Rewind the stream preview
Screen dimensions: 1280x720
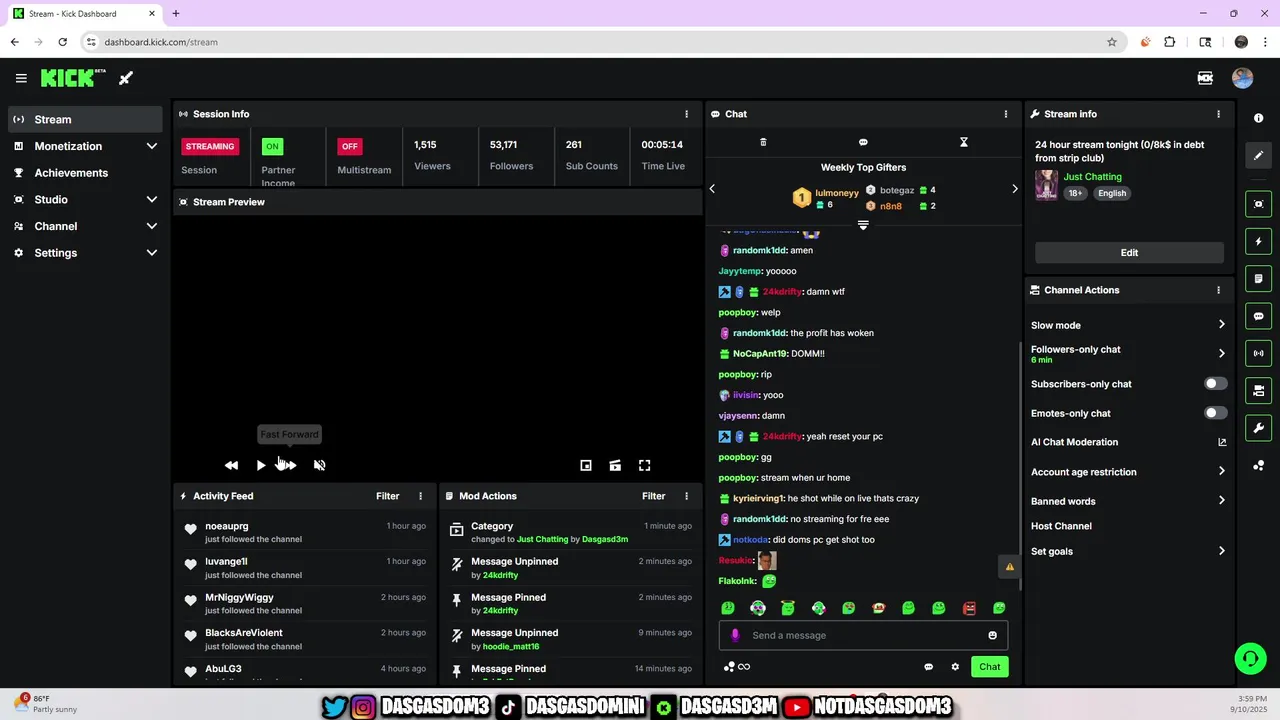point(231,465)
